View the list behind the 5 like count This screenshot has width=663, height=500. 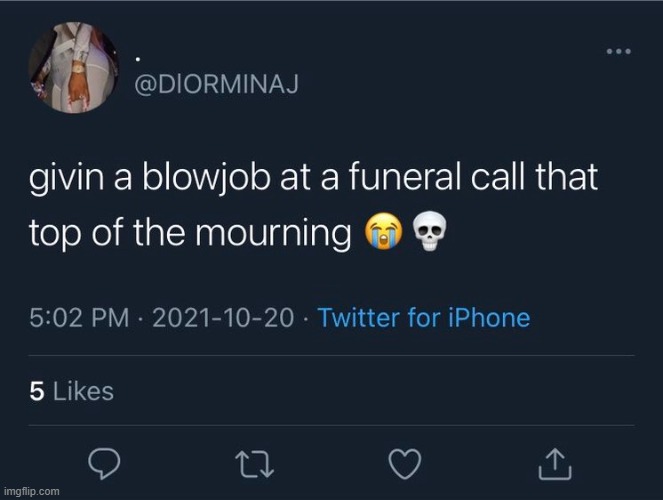pyautogui.click(x=37, y=392)
